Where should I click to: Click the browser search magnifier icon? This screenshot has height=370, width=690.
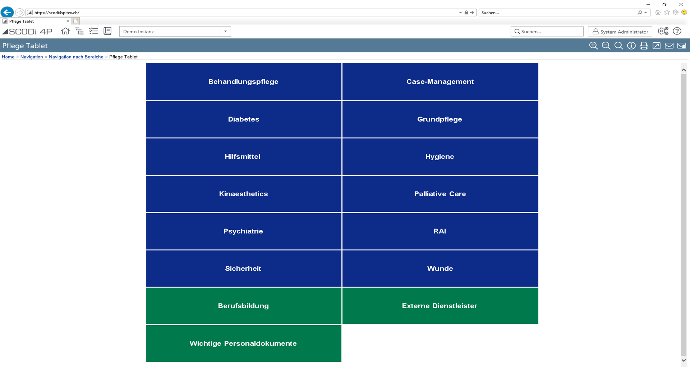coord(640,13)
